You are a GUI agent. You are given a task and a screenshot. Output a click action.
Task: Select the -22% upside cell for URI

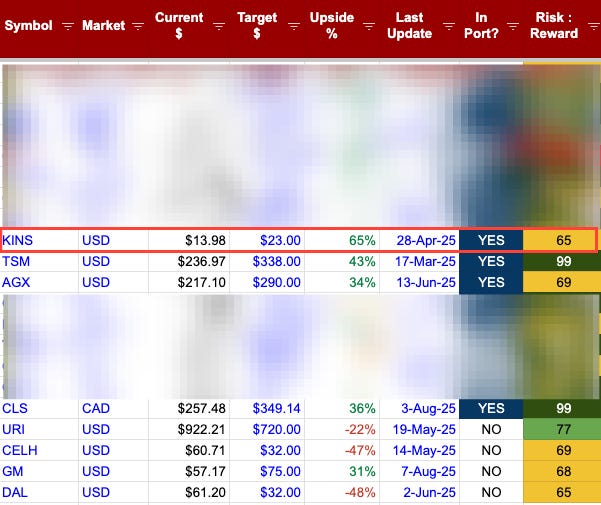pyautogui.click(x=342, y=430)
